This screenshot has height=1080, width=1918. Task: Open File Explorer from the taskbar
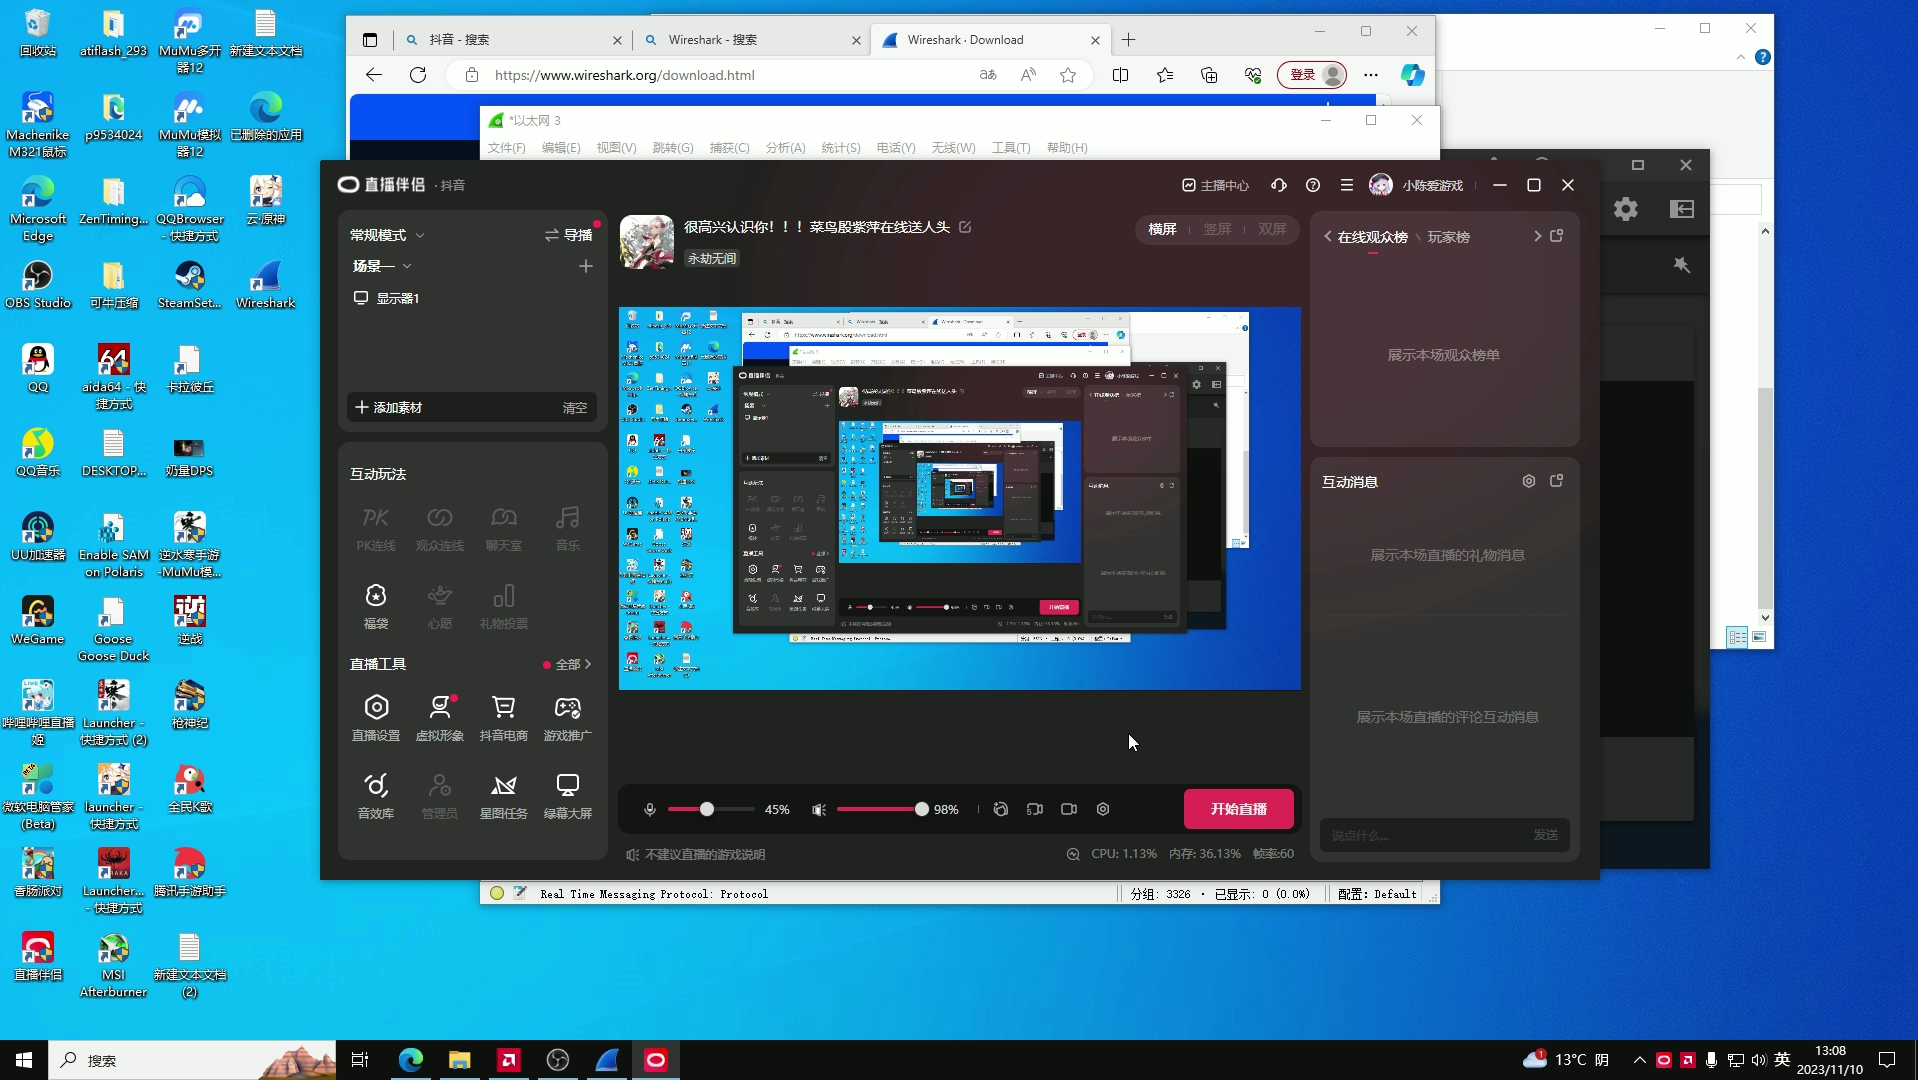(459, 1060)
